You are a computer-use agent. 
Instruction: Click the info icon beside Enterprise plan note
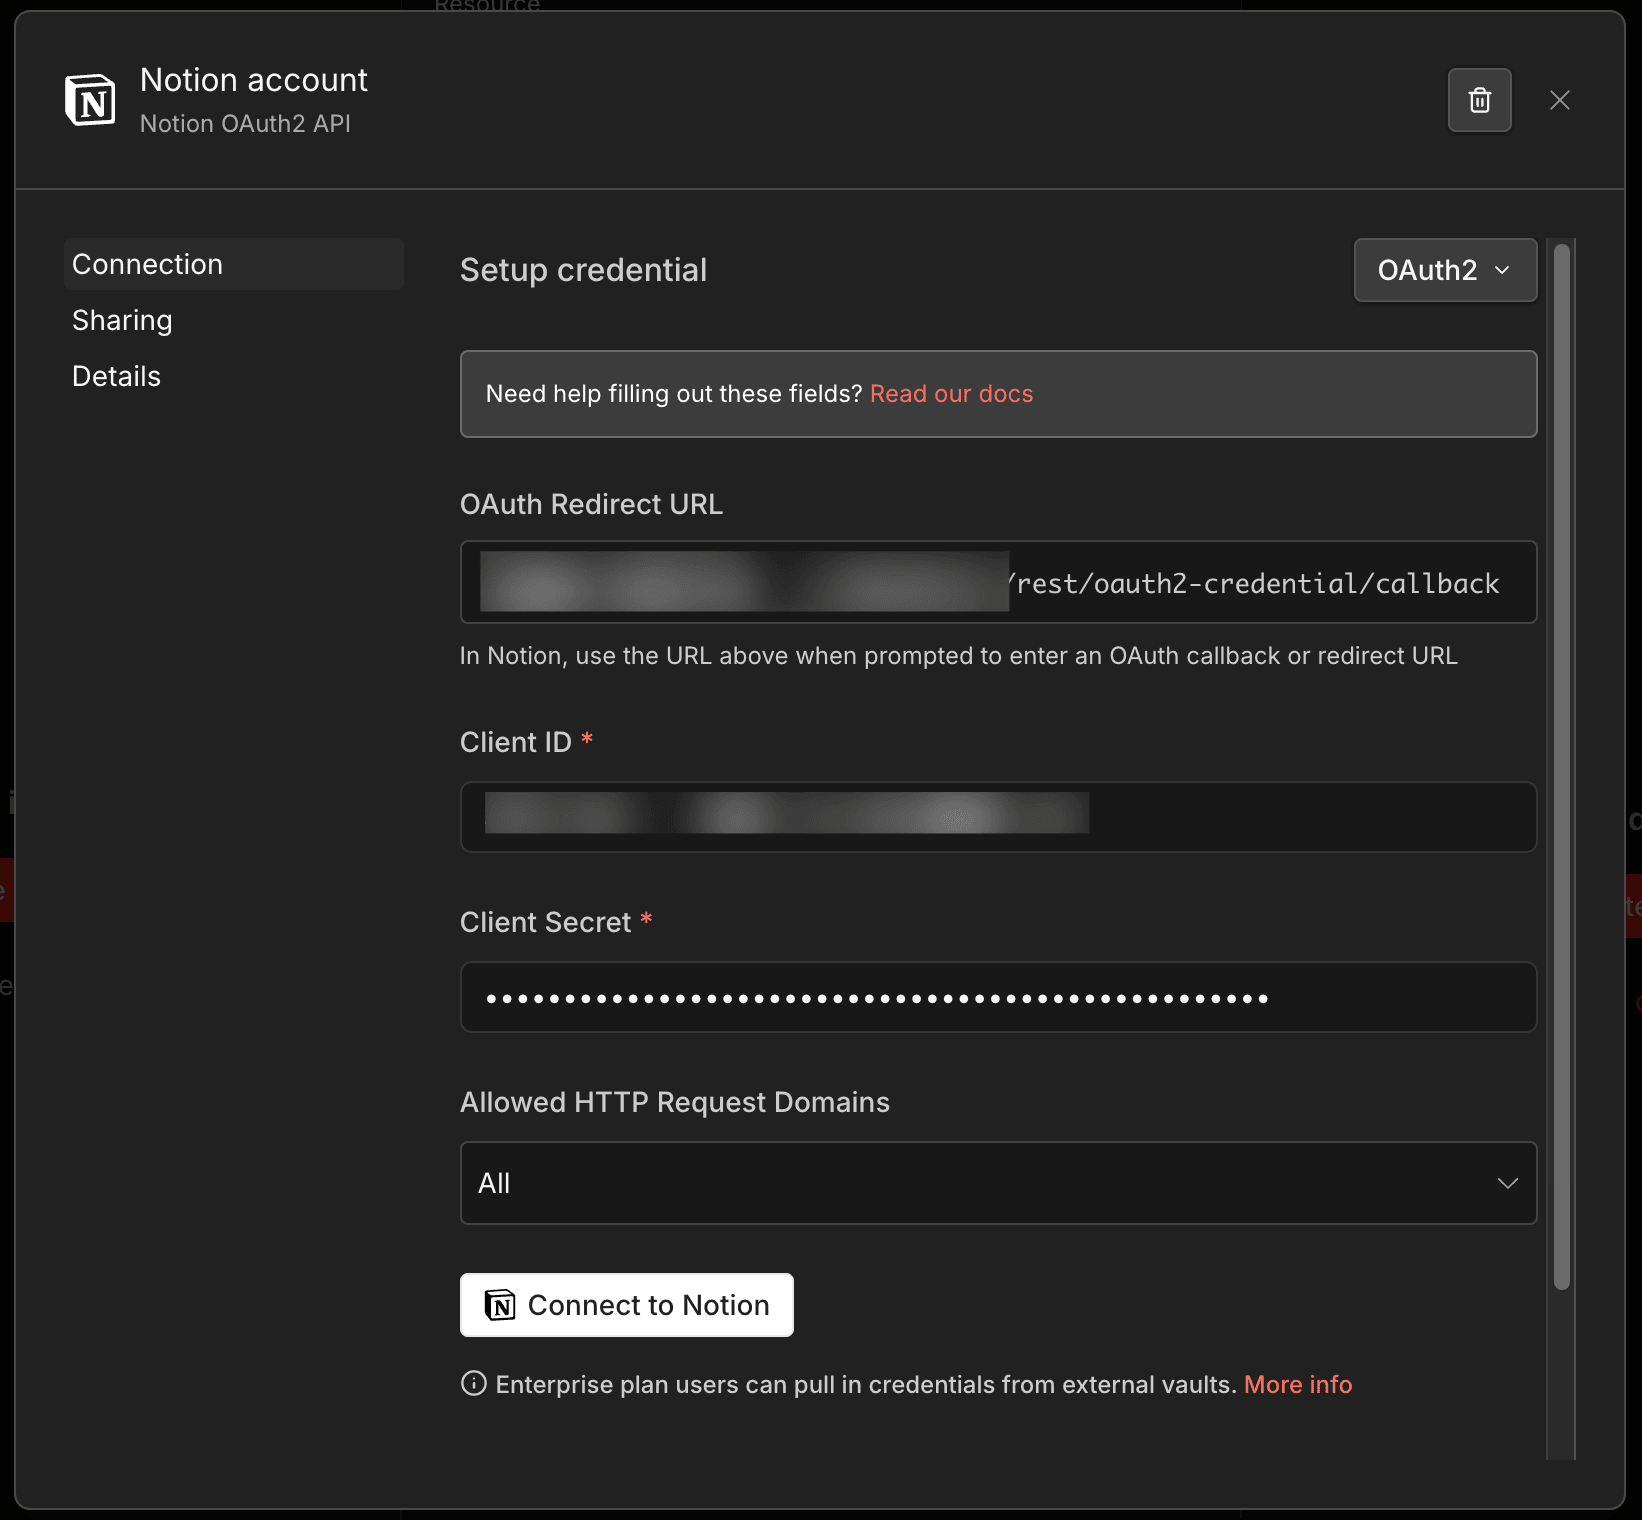pyautogui.click(x=473, y=1384)
